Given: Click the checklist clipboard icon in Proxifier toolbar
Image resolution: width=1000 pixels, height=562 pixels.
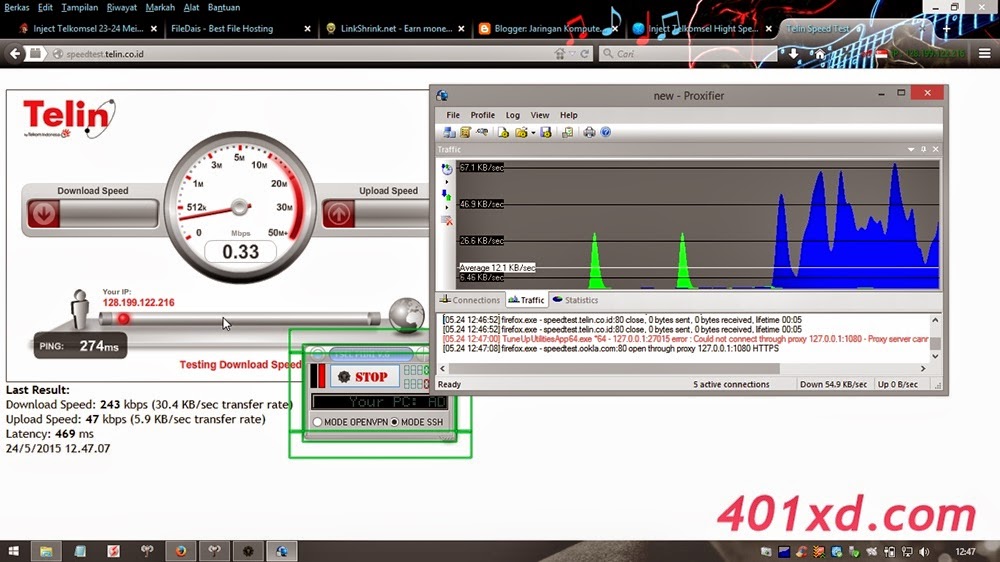Looking at the screenshot, I should 567,132.
